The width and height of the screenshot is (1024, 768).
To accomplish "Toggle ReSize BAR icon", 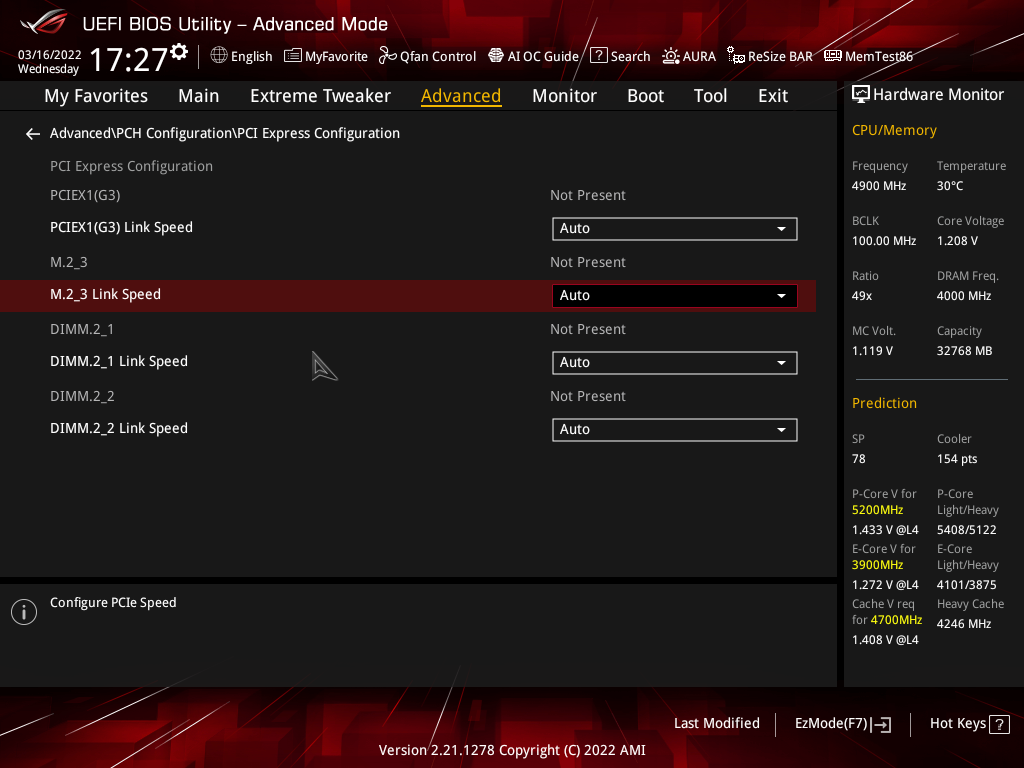I will (x=736, y=56).
